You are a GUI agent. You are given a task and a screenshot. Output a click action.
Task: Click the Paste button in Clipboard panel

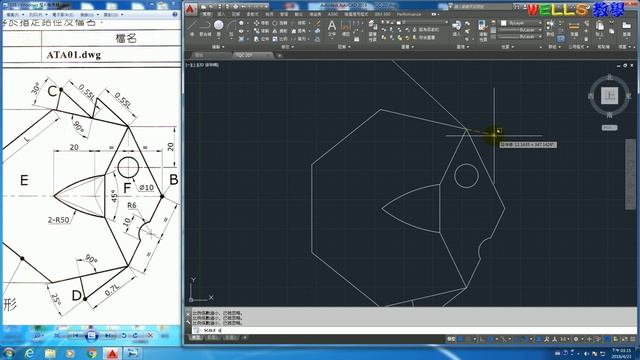[599, 28]
